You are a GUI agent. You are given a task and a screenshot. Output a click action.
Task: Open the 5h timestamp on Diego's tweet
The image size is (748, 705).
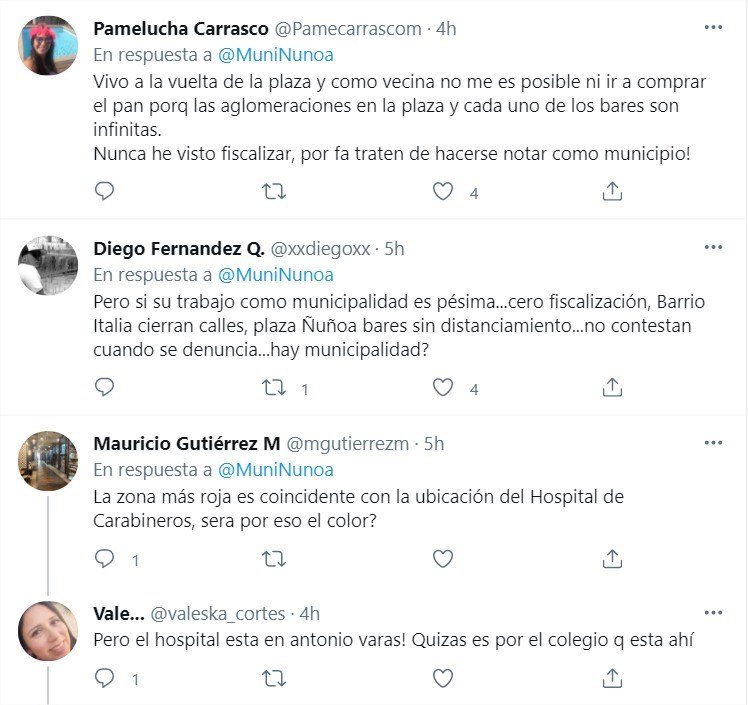click(394, 249)
